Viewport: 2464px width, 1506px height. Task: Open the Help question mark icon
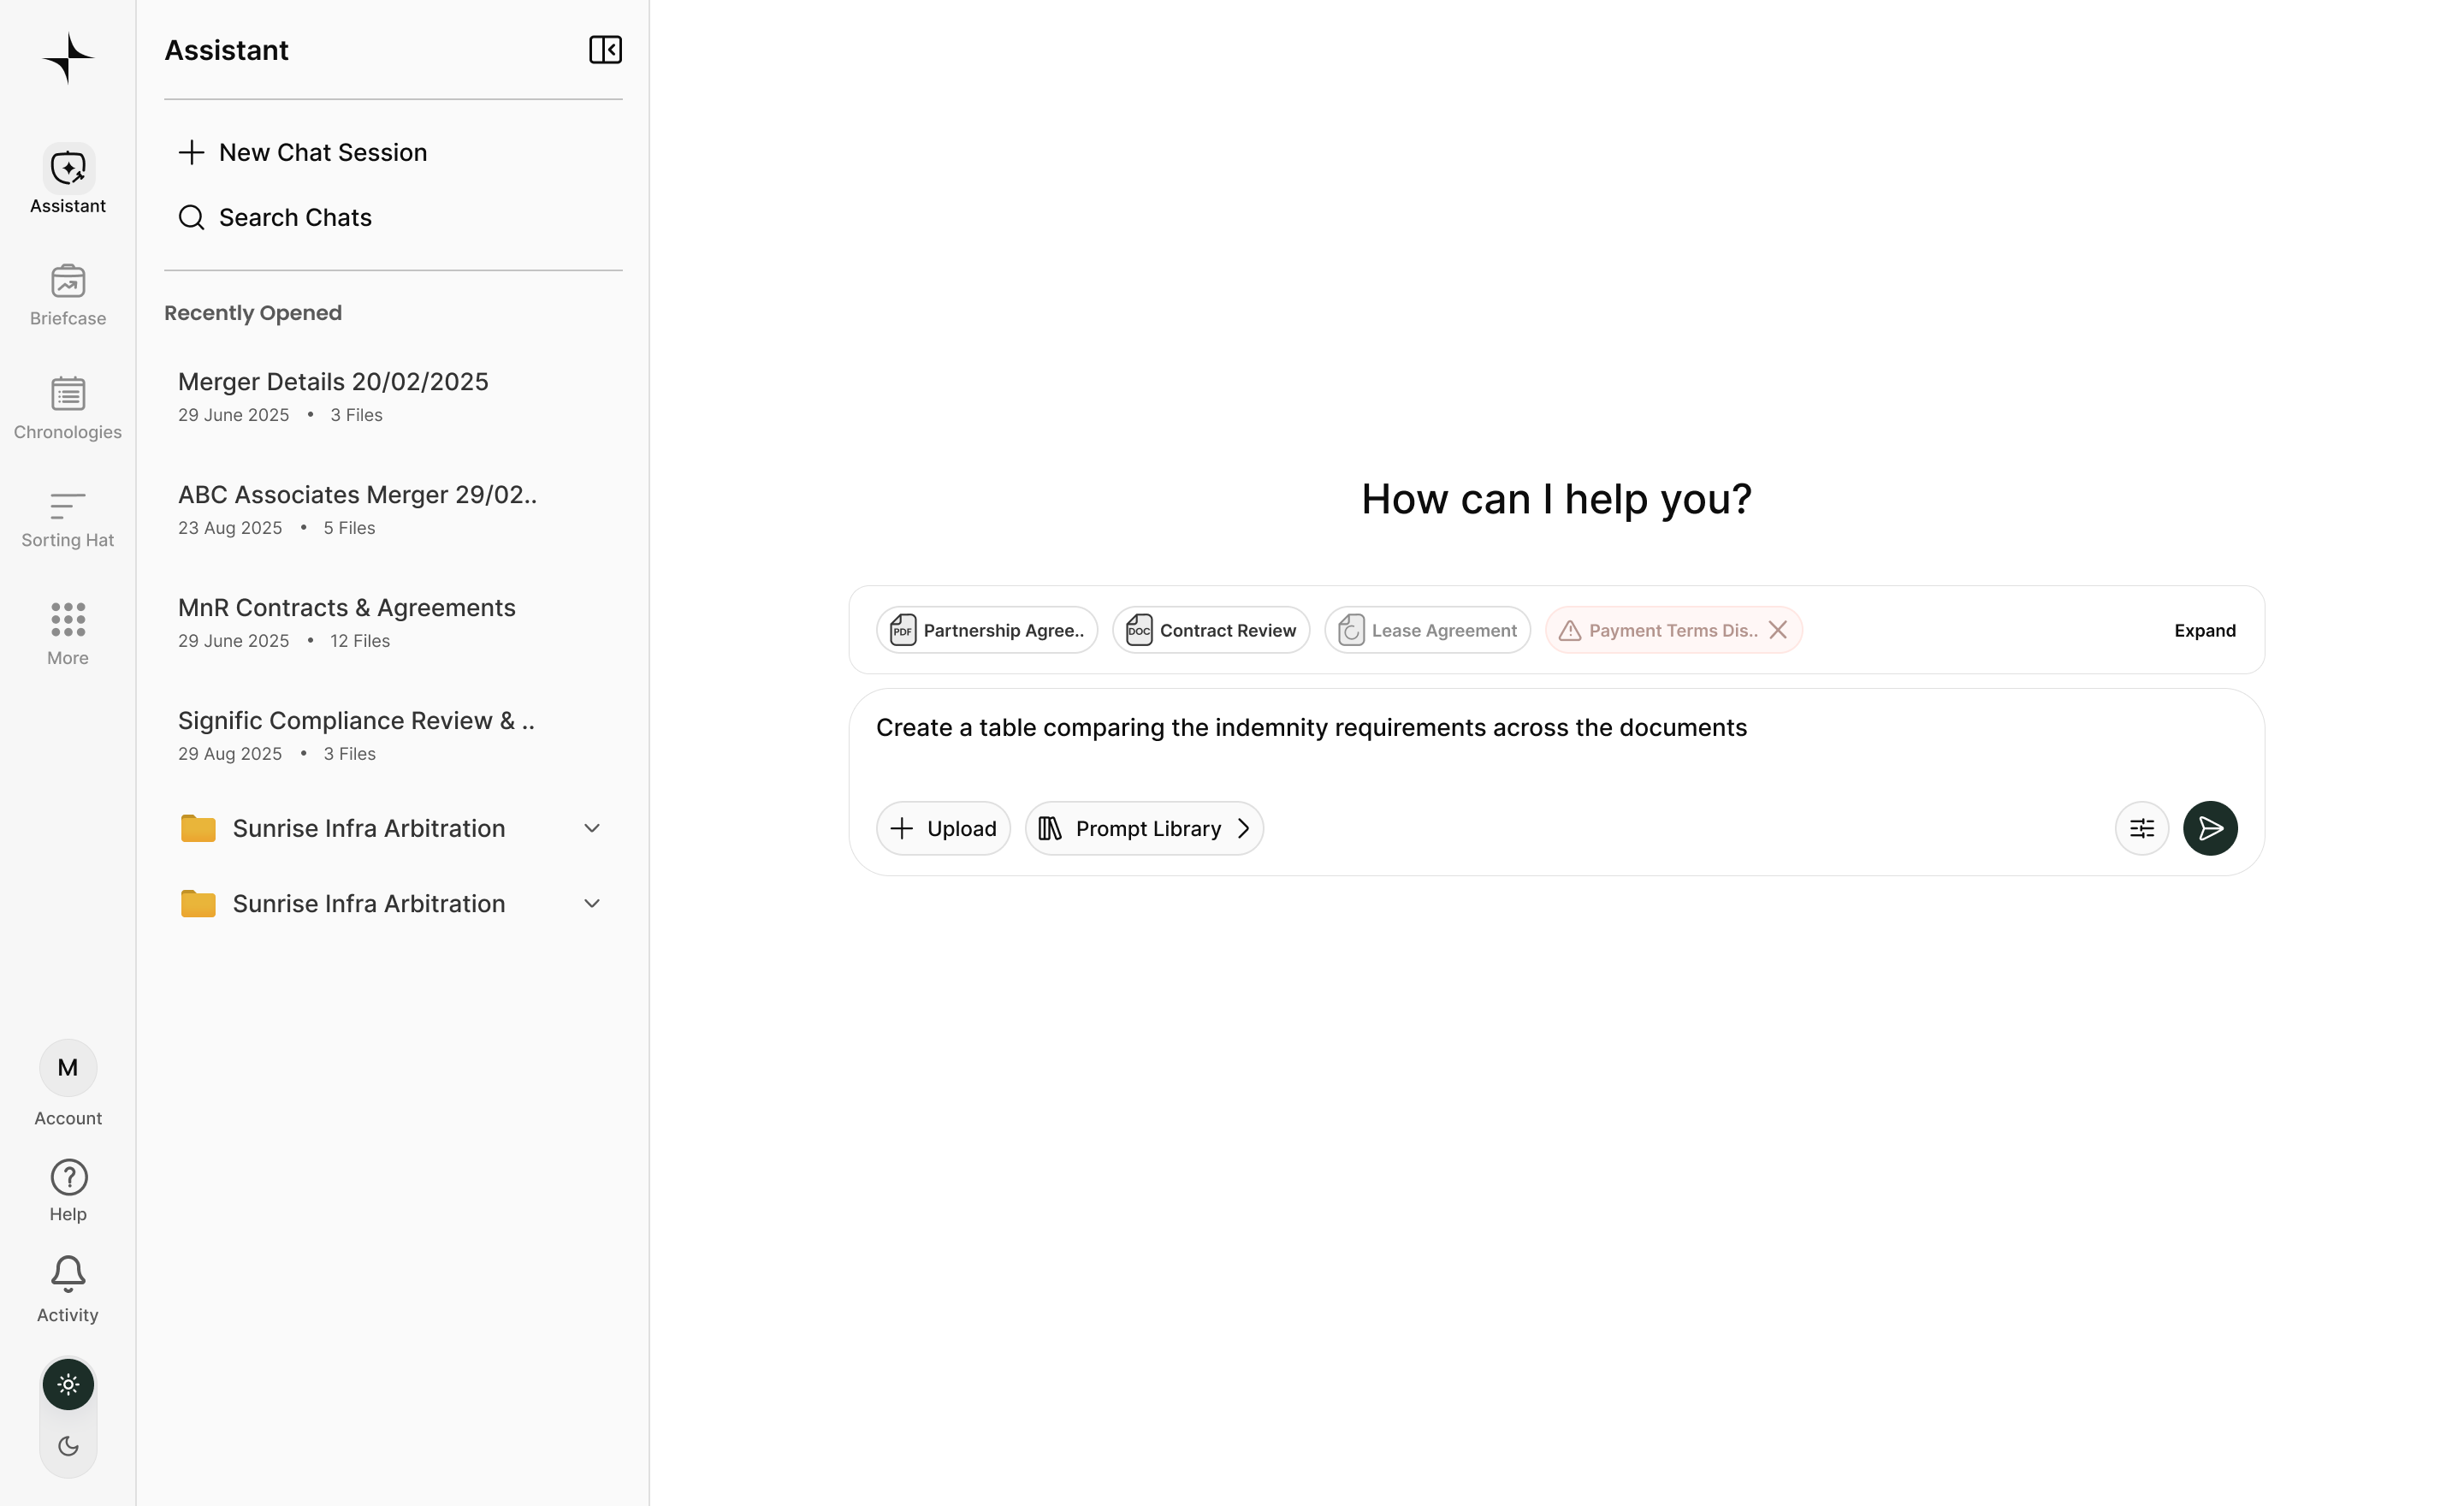[68, 1190]
